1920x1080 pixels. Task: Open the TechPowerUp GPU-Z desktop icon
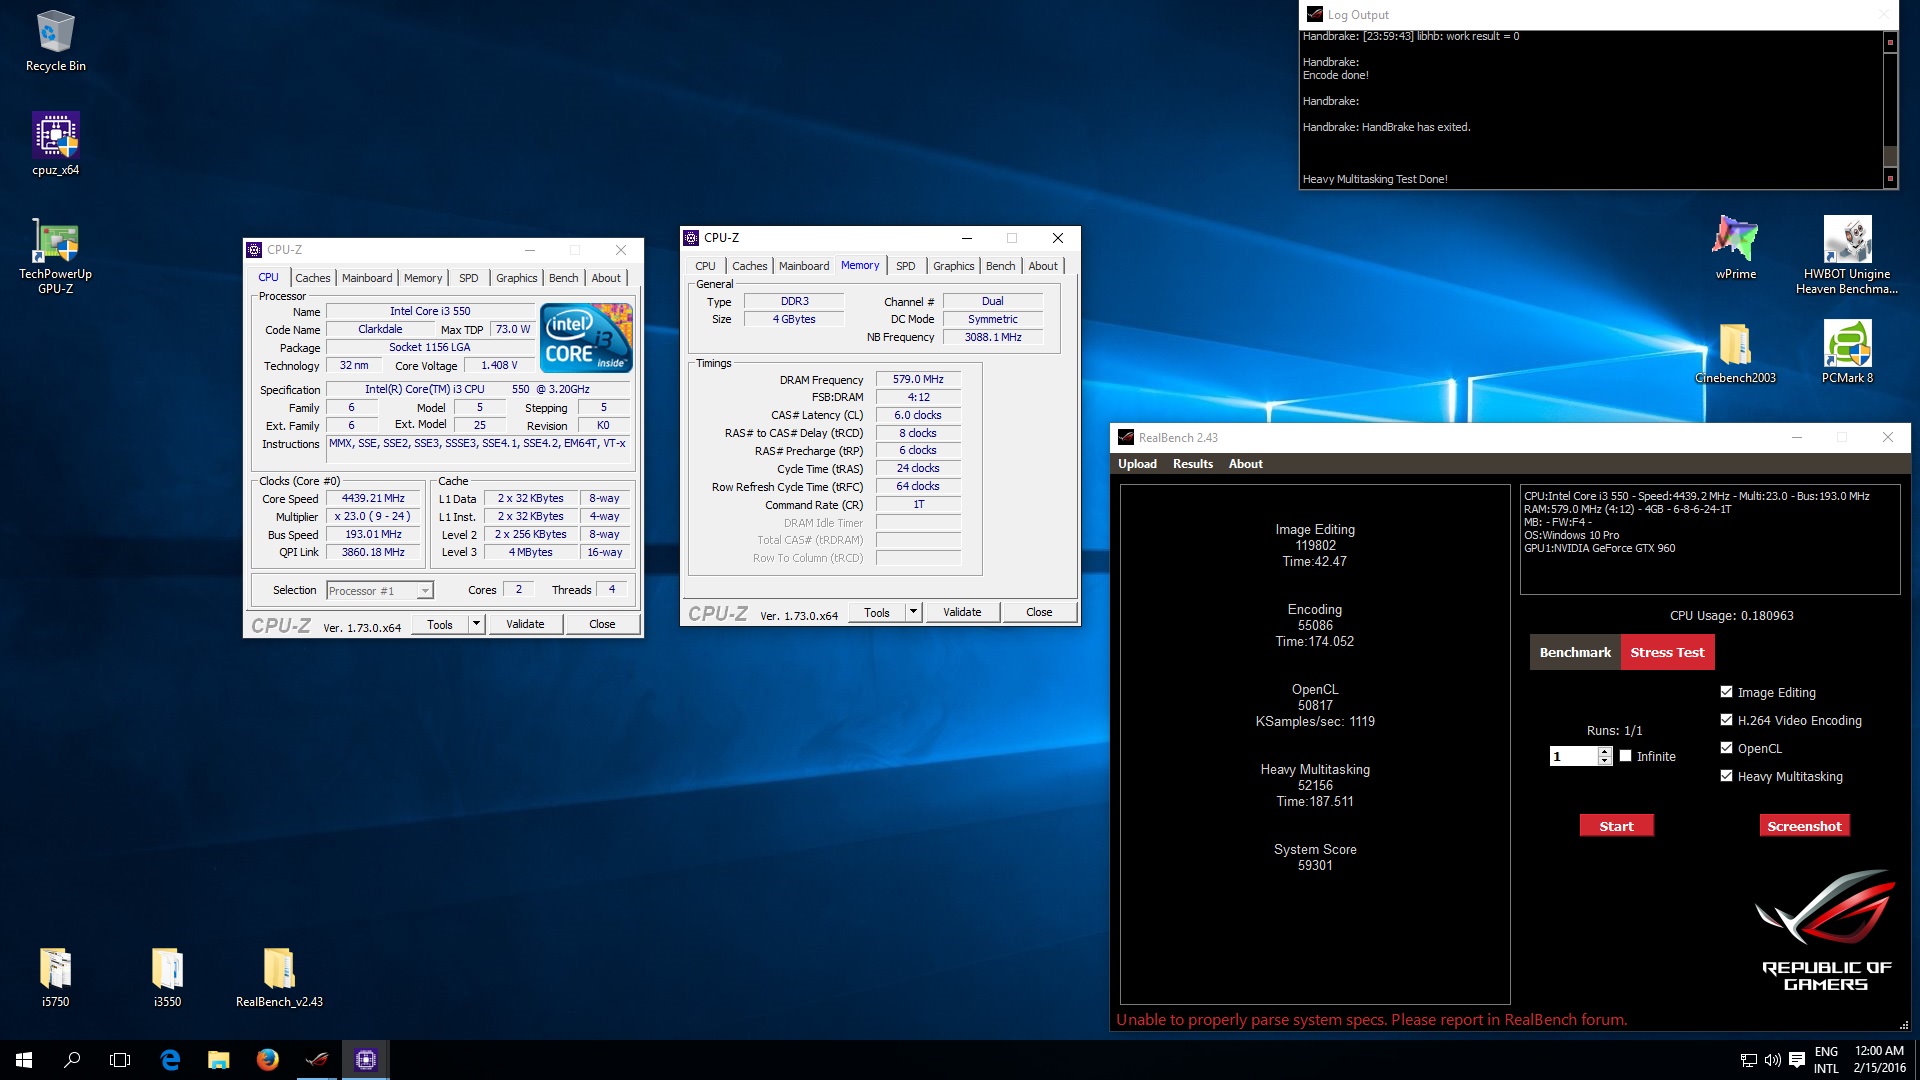click(x=55, y=256)
